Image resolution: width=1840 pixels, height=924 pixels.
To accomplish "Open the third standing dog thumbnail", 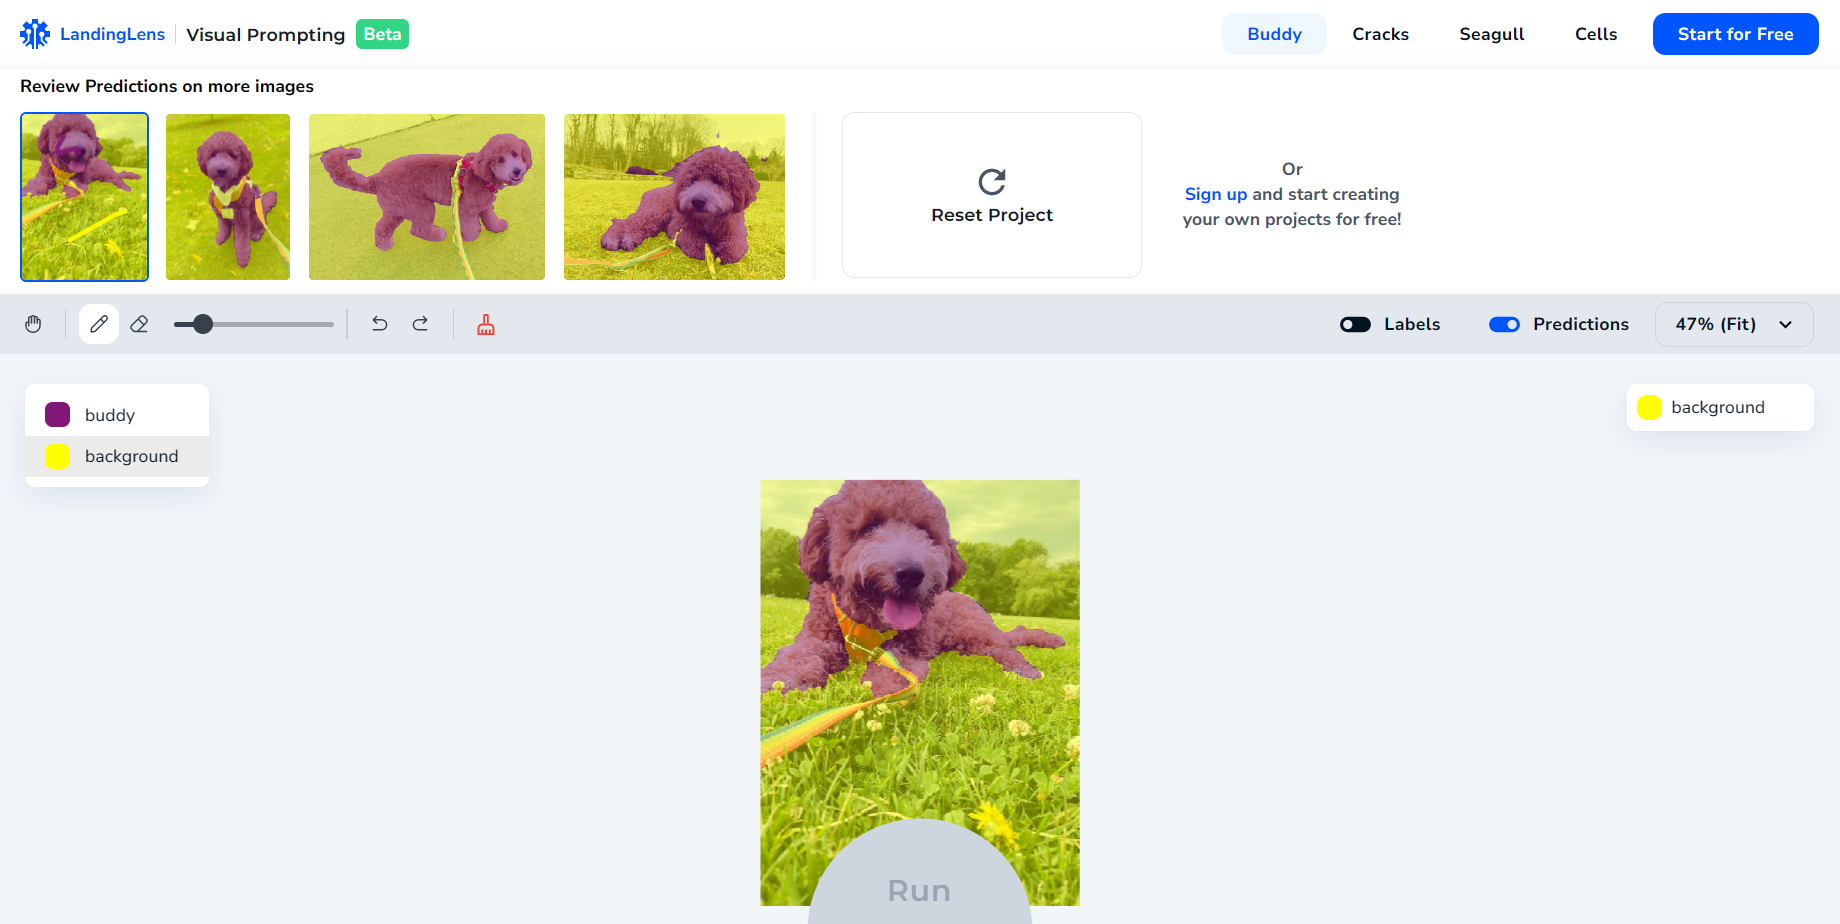I will [x=427, y=197].
